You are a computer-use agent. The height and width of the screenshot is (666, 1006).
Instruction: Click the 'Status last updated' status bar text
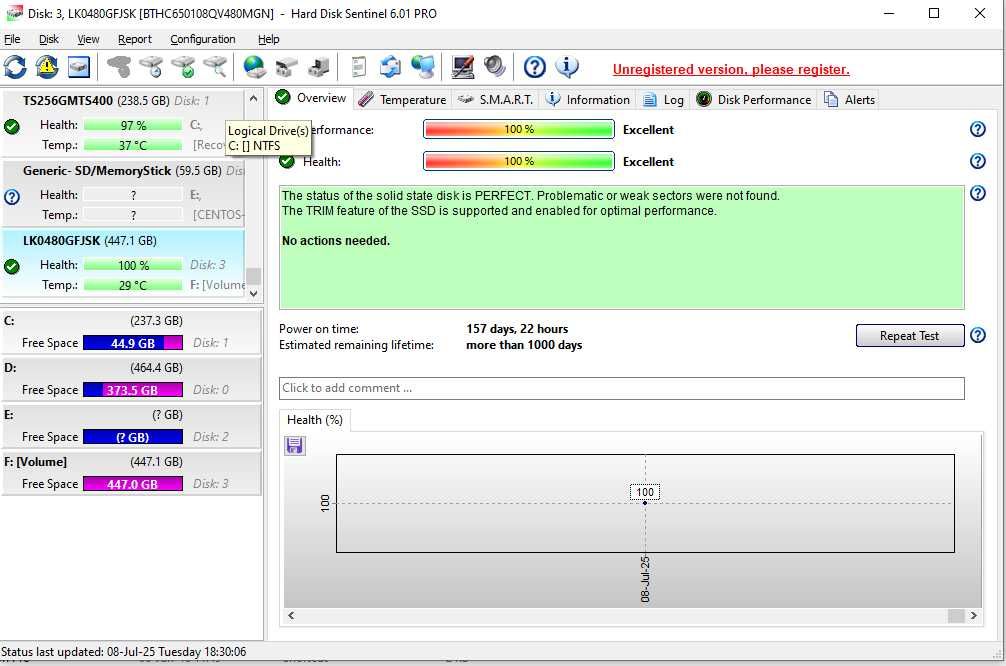click(123, 651)
